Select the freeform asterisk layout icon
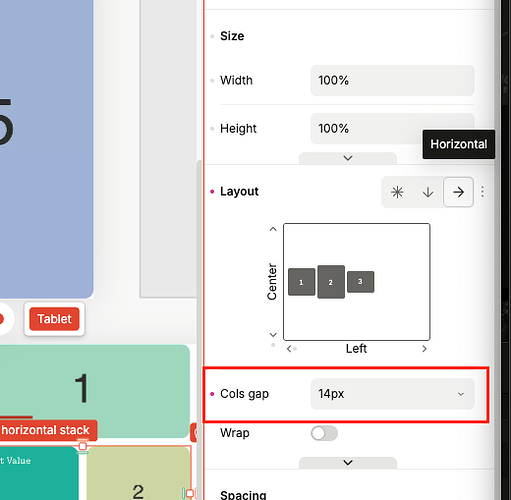 click(397, 192)
